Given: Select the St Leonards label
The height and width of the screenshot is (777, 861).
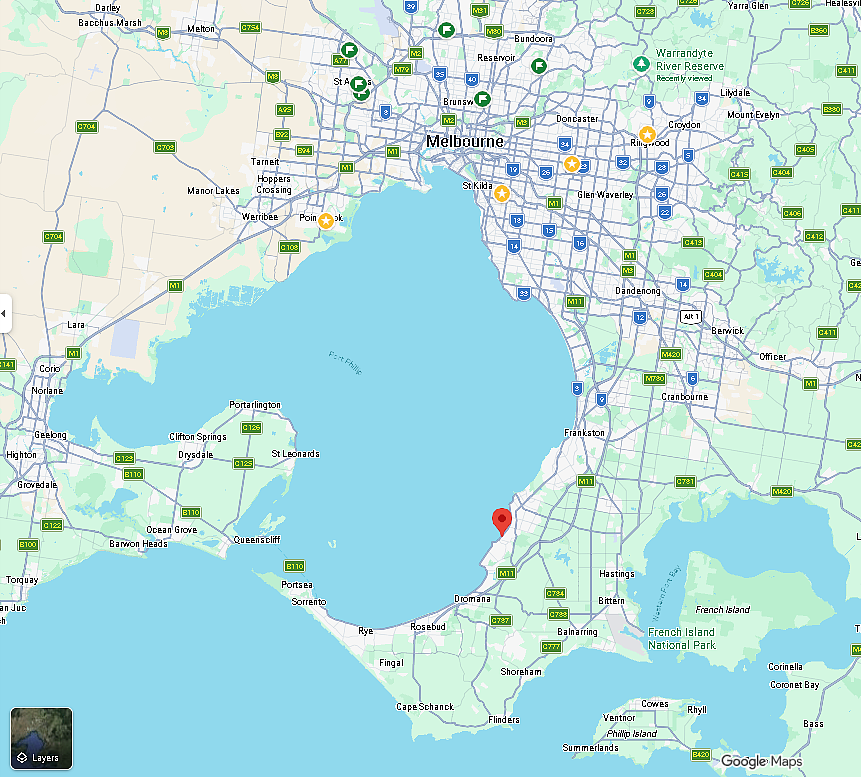Looking at the screenshot, I should pos(295,454).
